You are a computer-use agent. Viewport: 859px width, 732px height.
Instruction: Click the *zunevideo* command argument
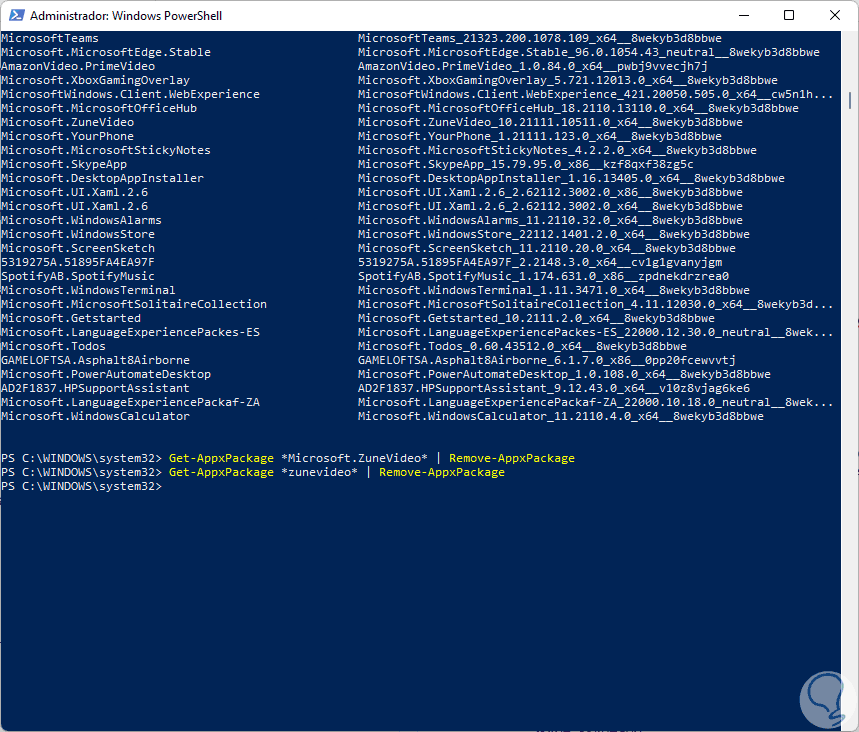319,472
